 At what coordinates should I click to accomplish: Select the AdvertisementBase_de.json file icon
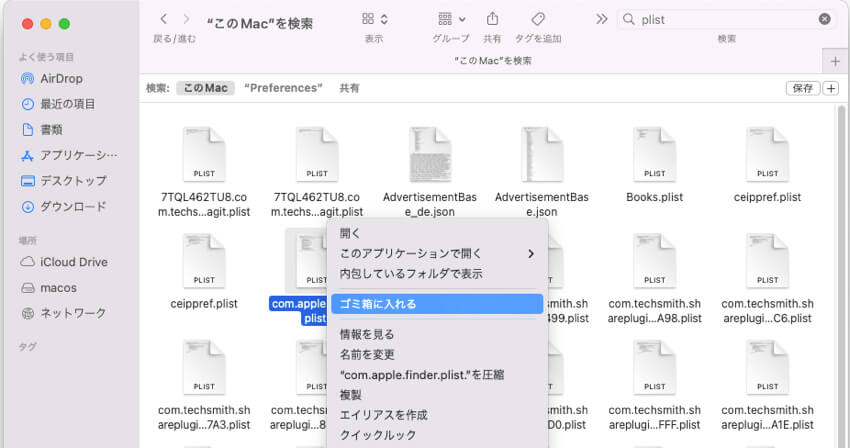pyautogui.click(x=430, y=155)
